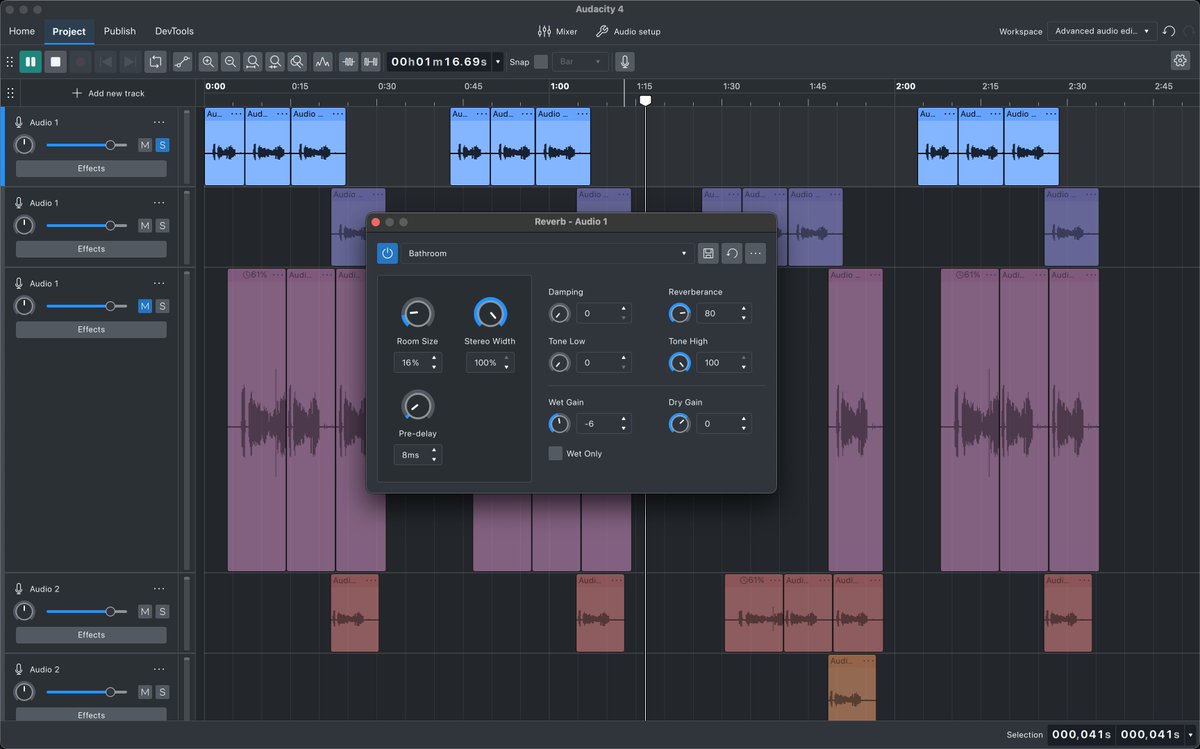Go to the Home tab
The width and height of the screenshot is (1200, 749).
22,31
